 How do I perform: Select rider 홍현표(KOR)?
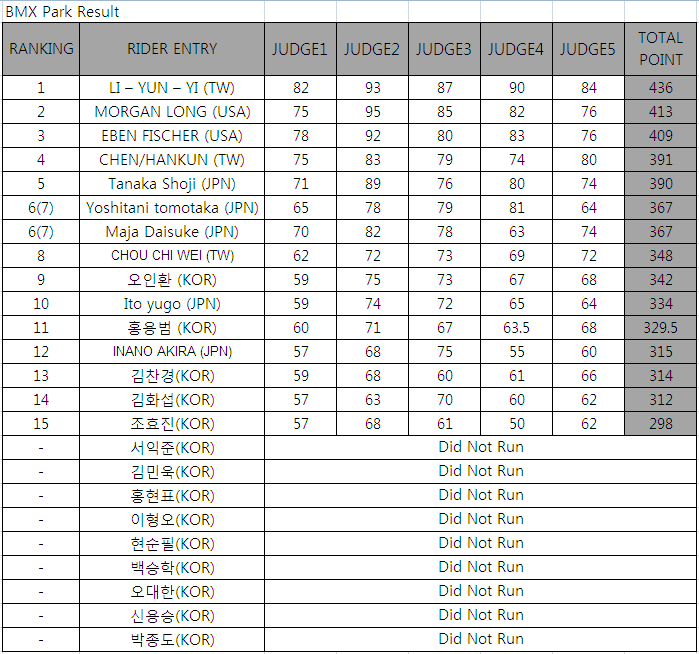pos(172,496)
